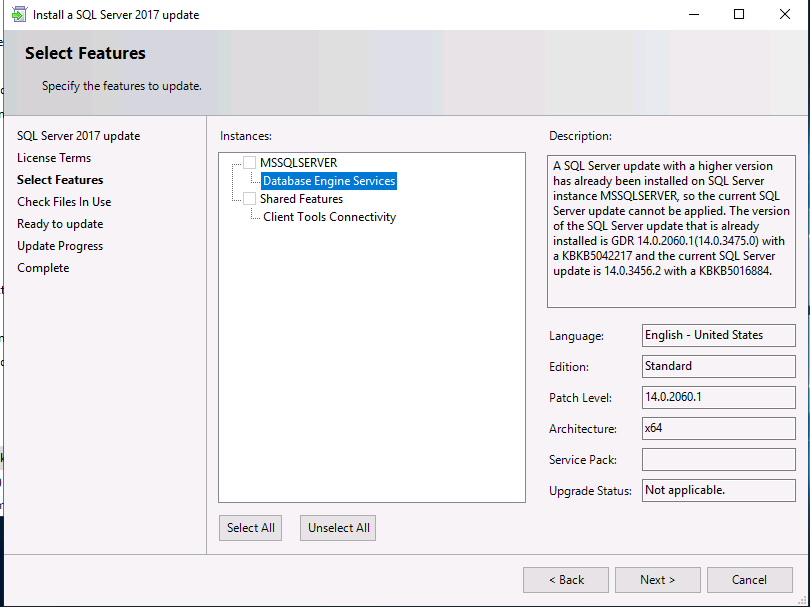Select the Client Tools Connectivity item
Viewport: 810px width, 607px height.
pyautogui.click(x=329, y=217)
